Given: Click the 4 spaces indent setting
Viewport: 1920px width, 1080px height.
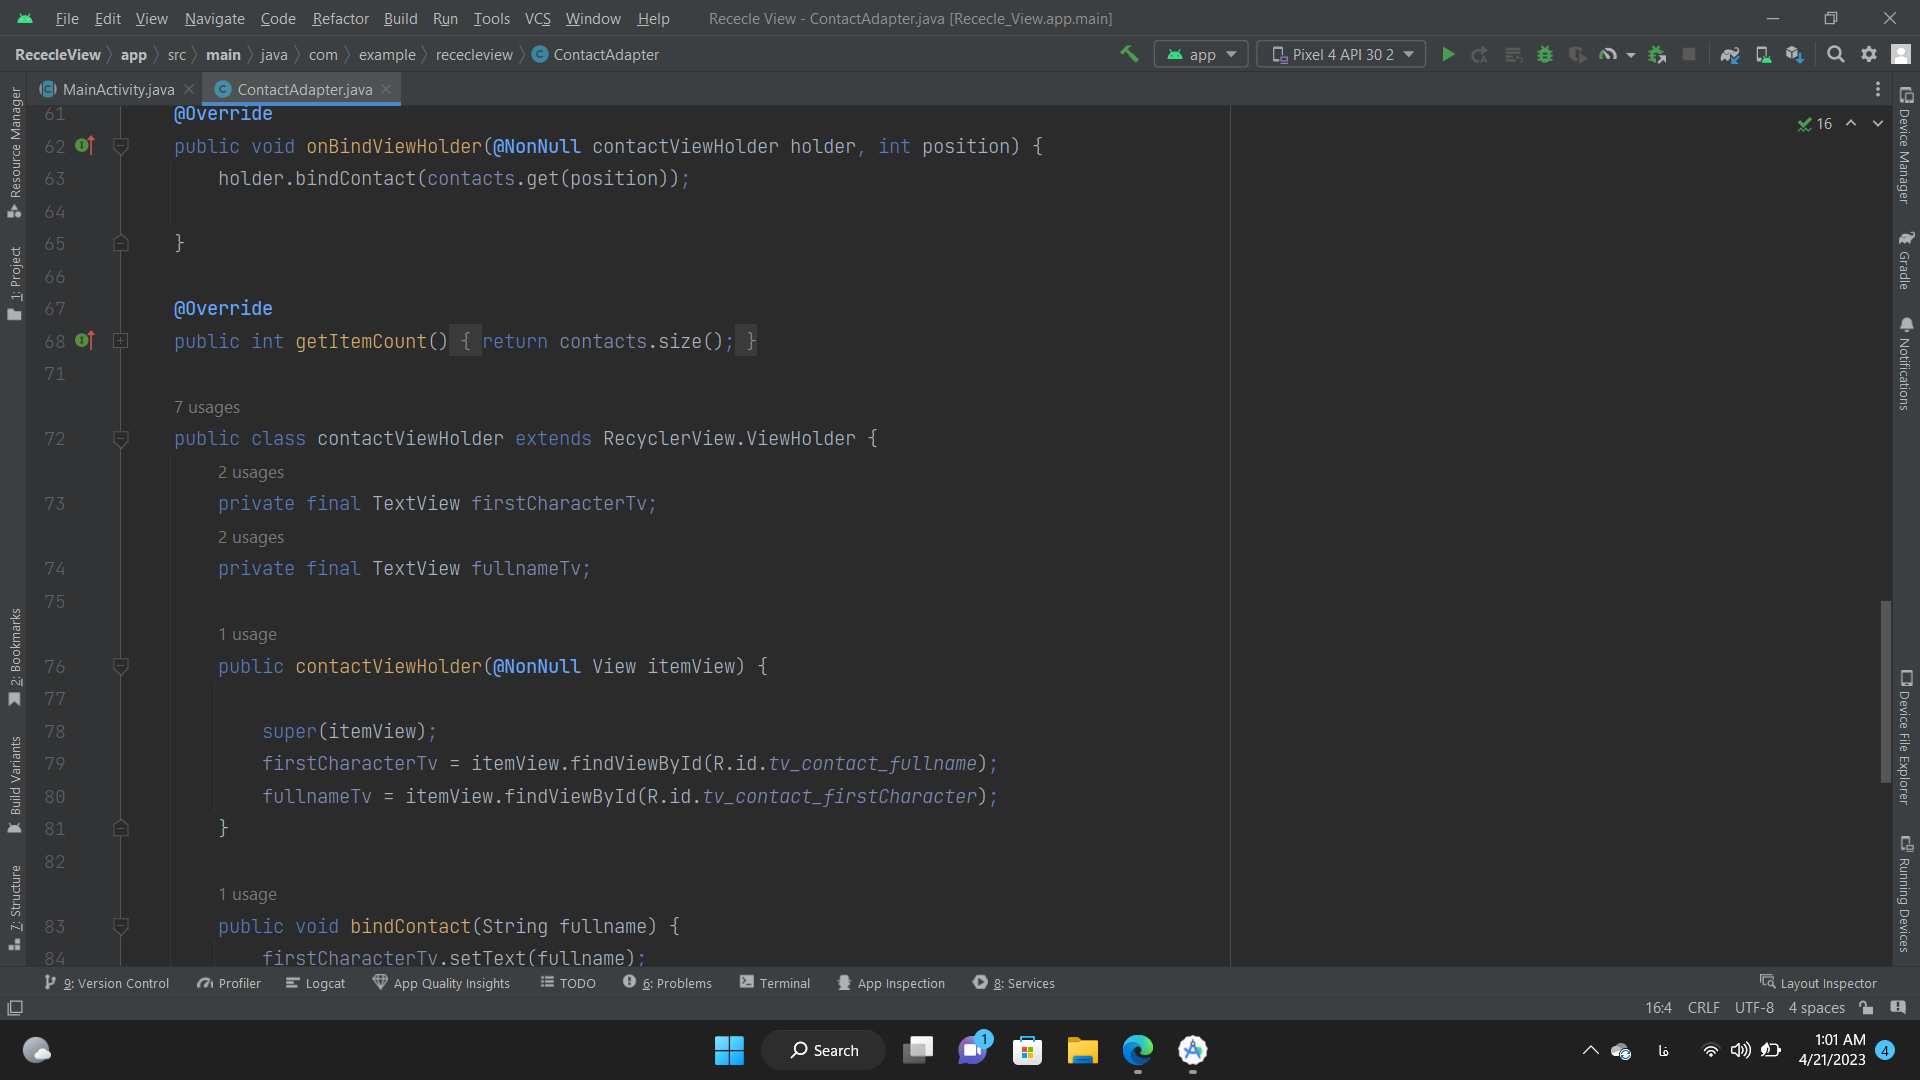Looking at the screenshot, I should (x=1816, y=1008).
